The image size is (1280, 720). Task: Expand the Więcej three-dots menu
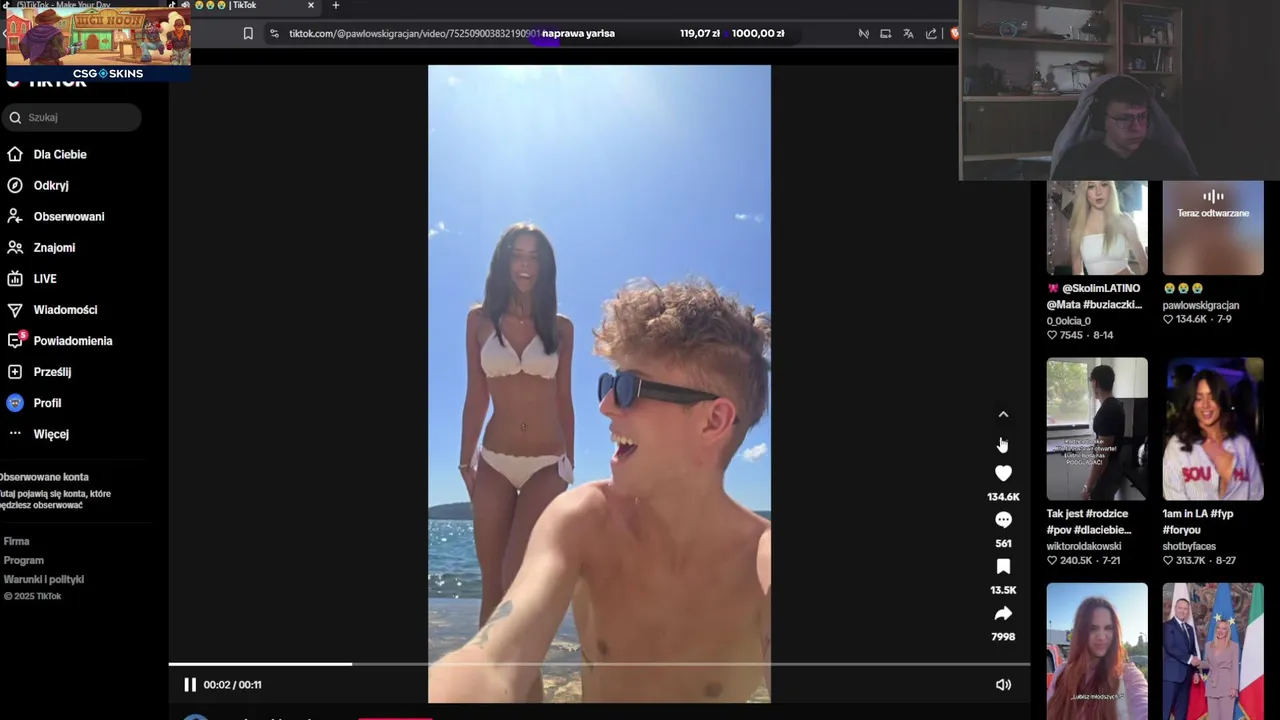tap(15, 433)
